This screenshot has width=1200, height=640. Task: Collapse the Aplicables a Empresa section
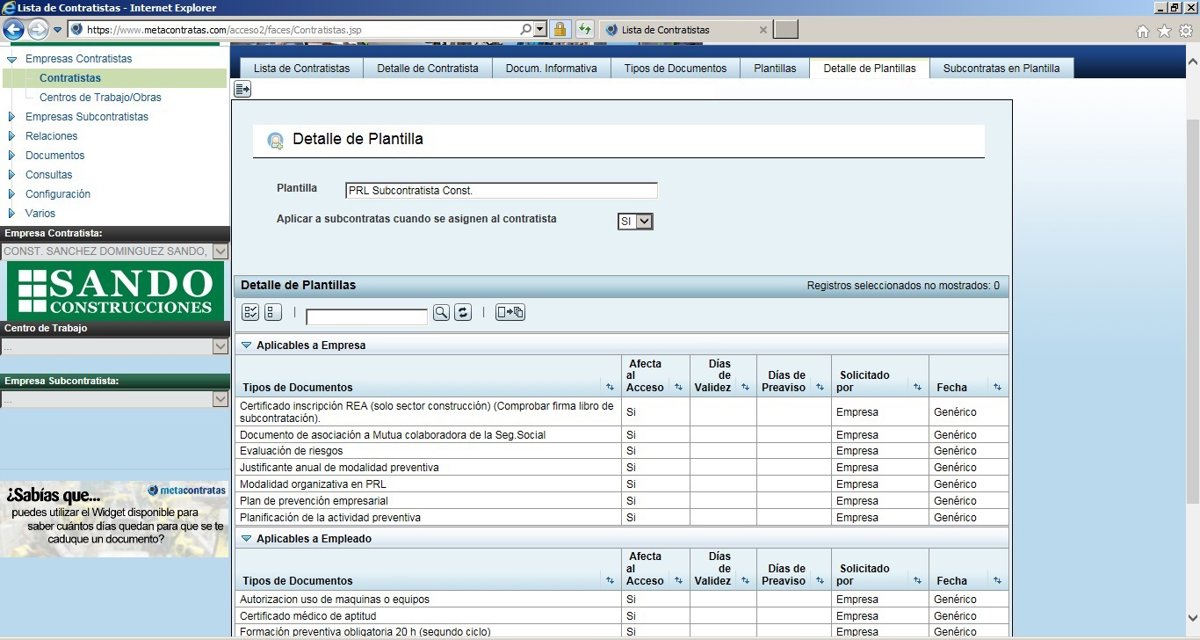coord(246,345)
